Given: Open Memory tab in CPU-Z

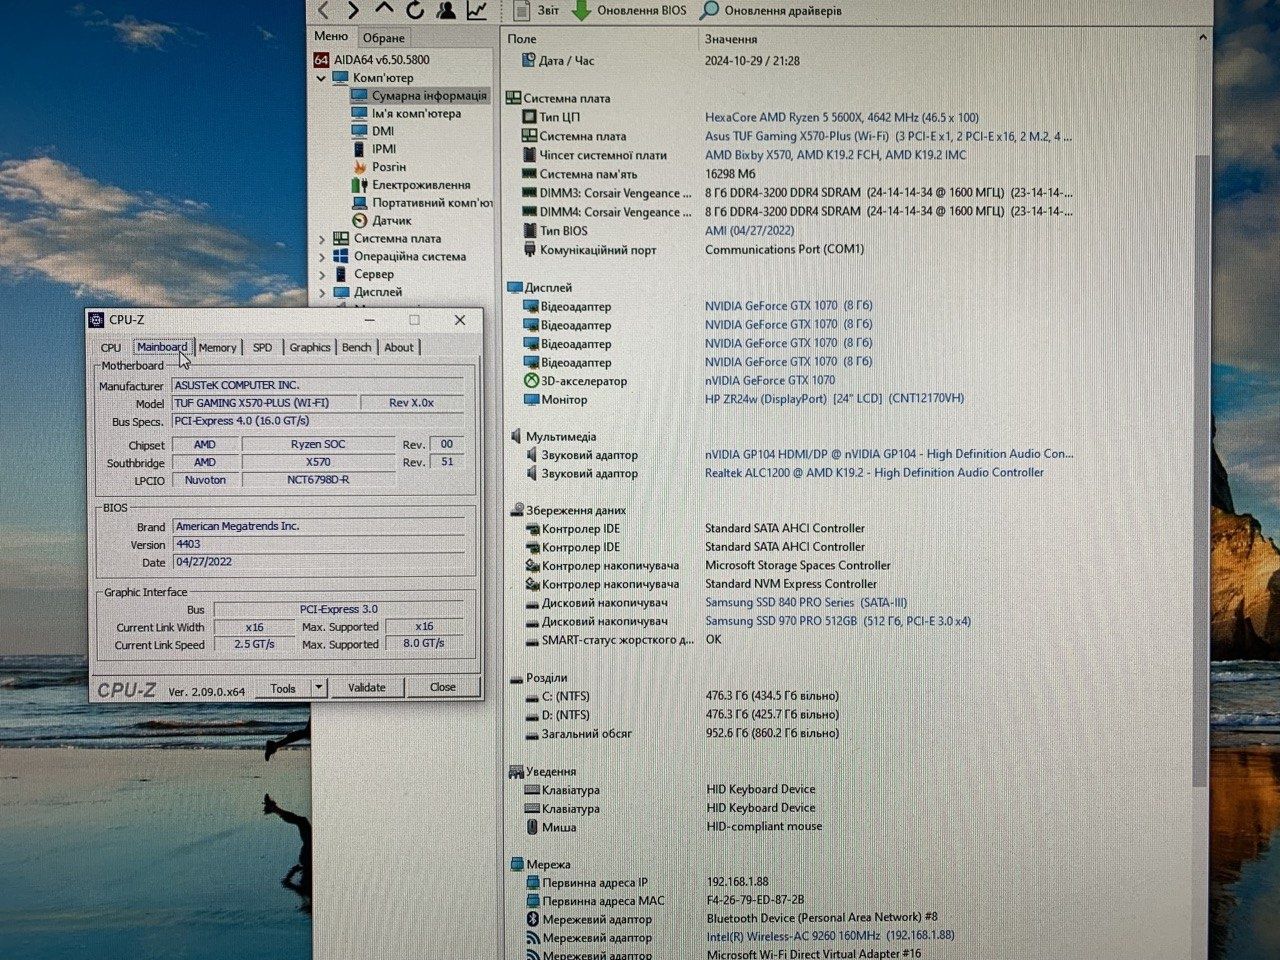Looking at the screenshot, I should (217, 348).
